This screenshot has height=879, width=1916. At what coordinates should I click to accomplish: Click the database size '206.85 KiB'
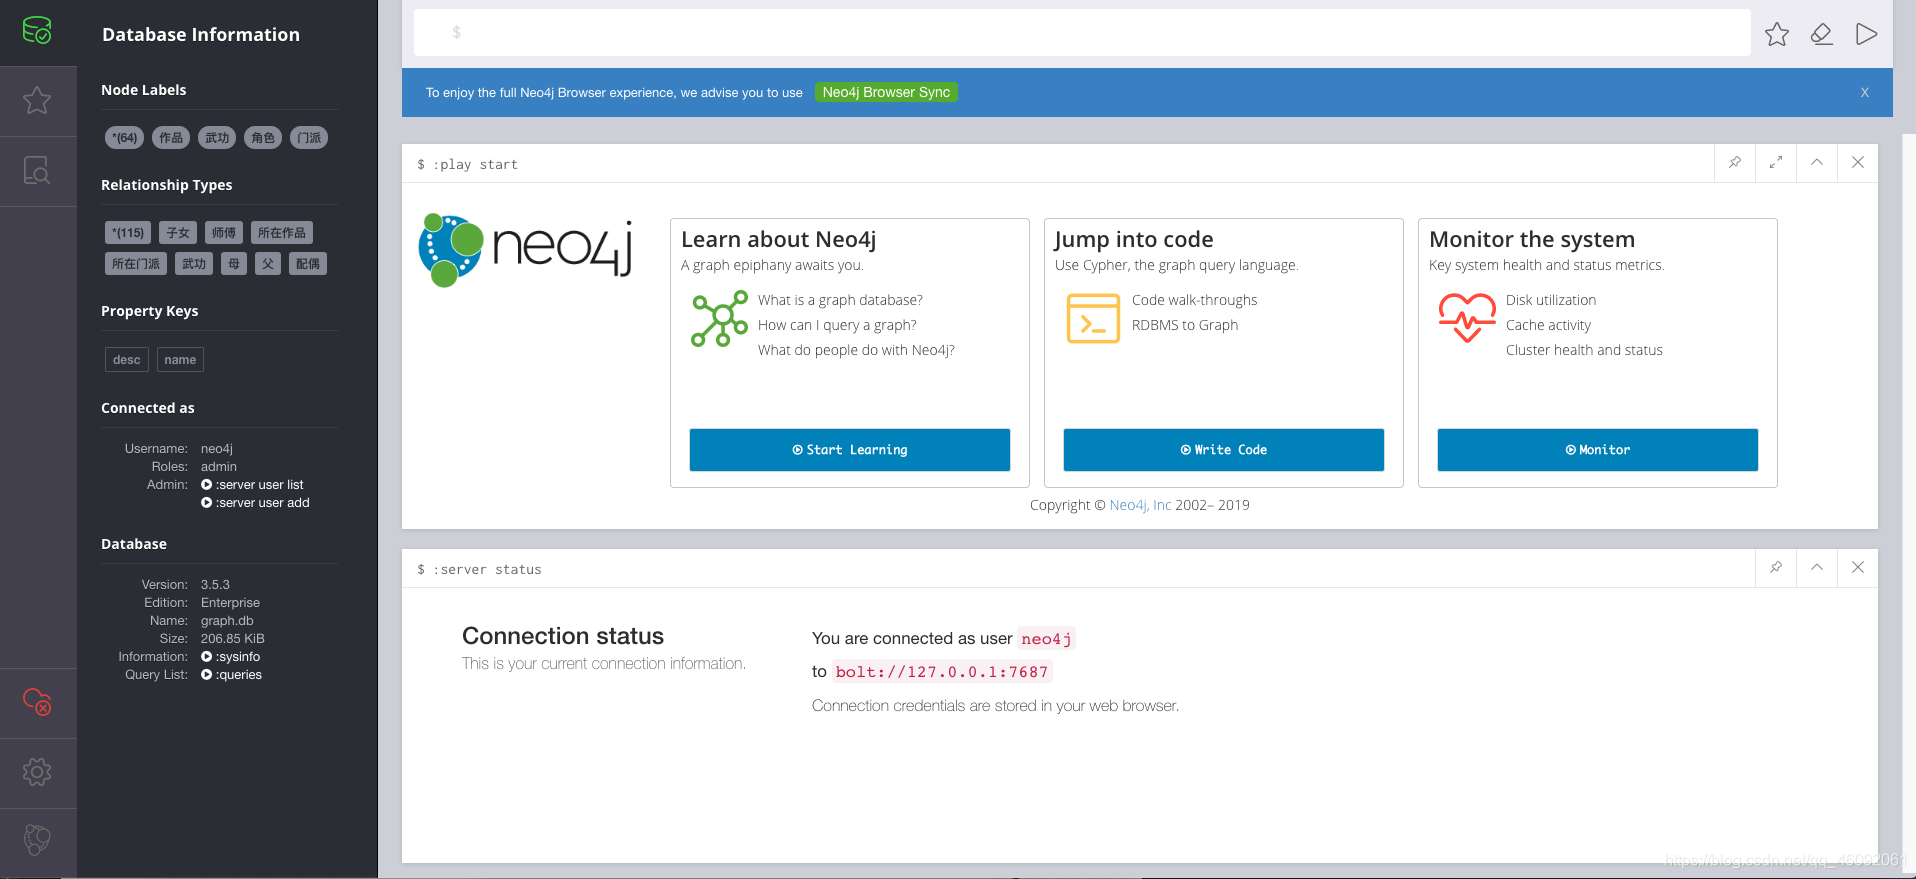(233, 639)
